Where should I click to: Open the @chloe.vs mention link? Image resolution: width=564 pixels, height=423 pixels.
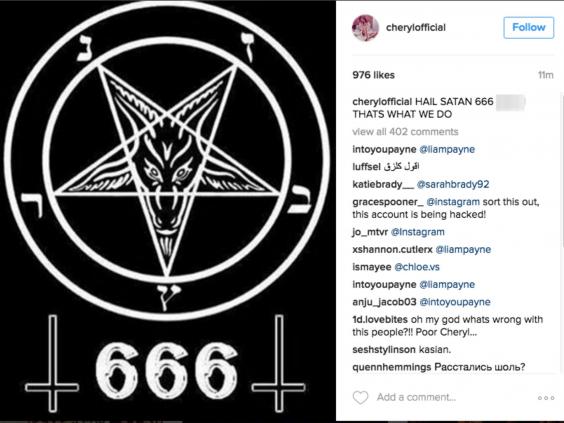(x=417, y=267)
